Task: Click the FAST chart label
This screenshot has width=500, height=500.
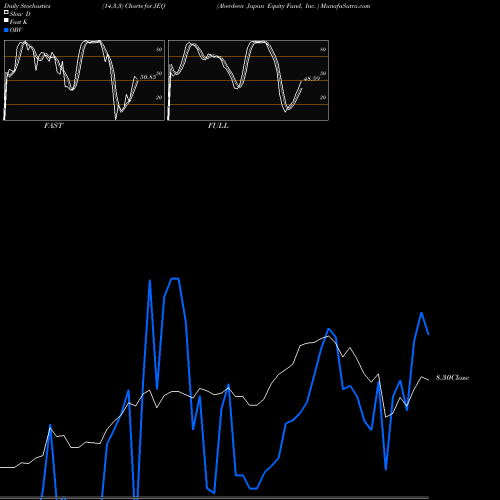Action: tap(53, 126)
